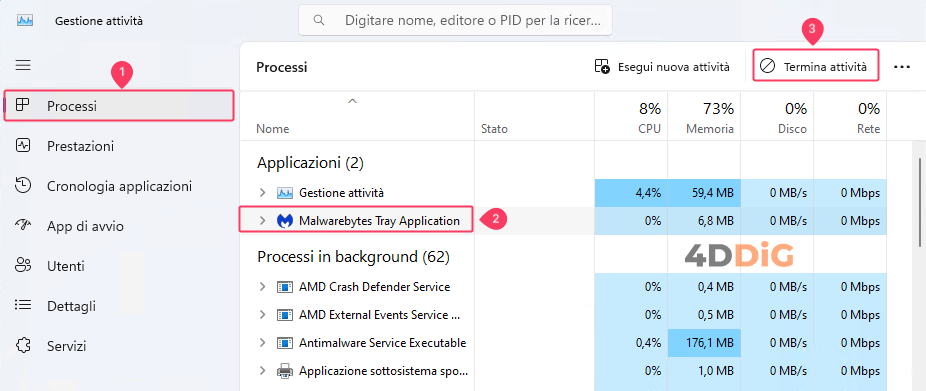
Task: Open the Servizi page
Action: point(119,346)
